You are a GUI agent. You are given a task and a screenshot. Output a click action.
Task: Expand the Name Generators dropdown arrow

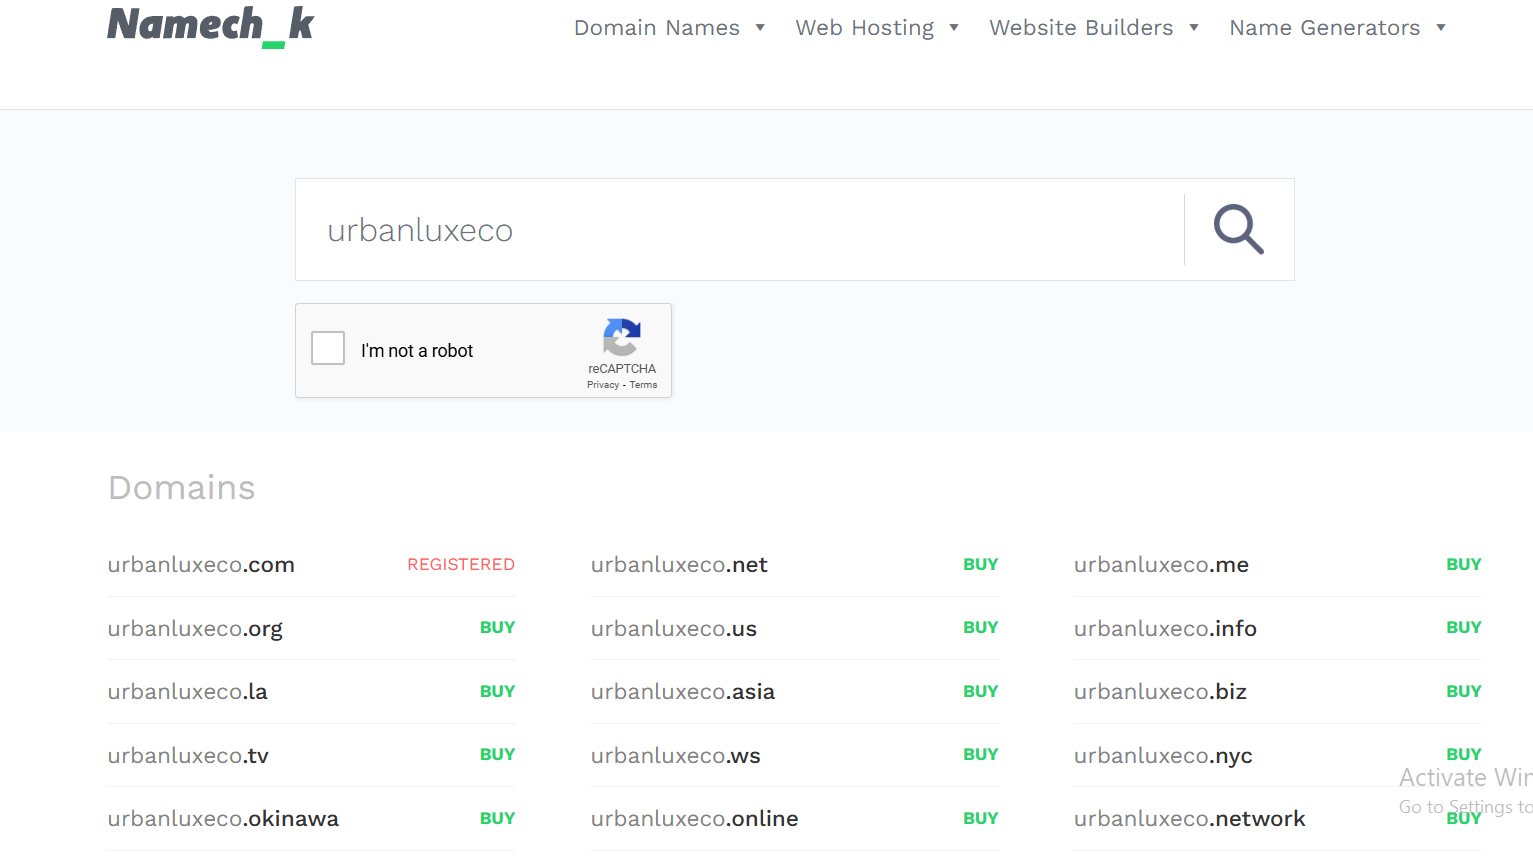1441,28
